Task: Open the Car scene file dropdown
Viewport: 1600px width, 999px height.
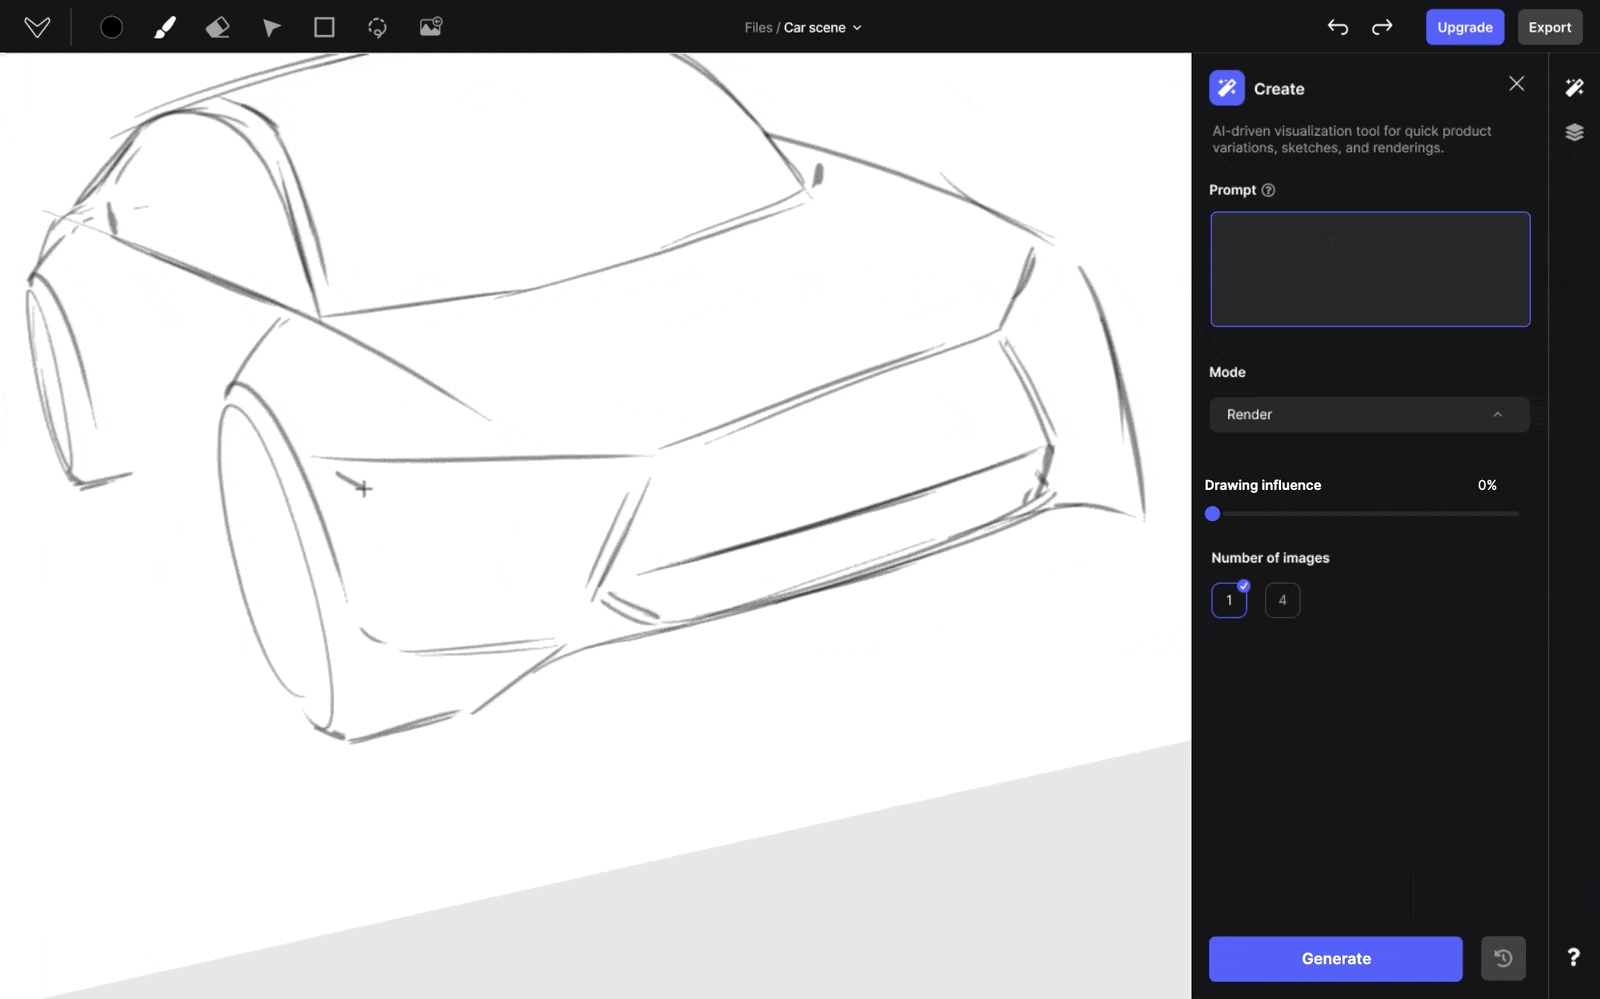Action: tap(822, 28)
